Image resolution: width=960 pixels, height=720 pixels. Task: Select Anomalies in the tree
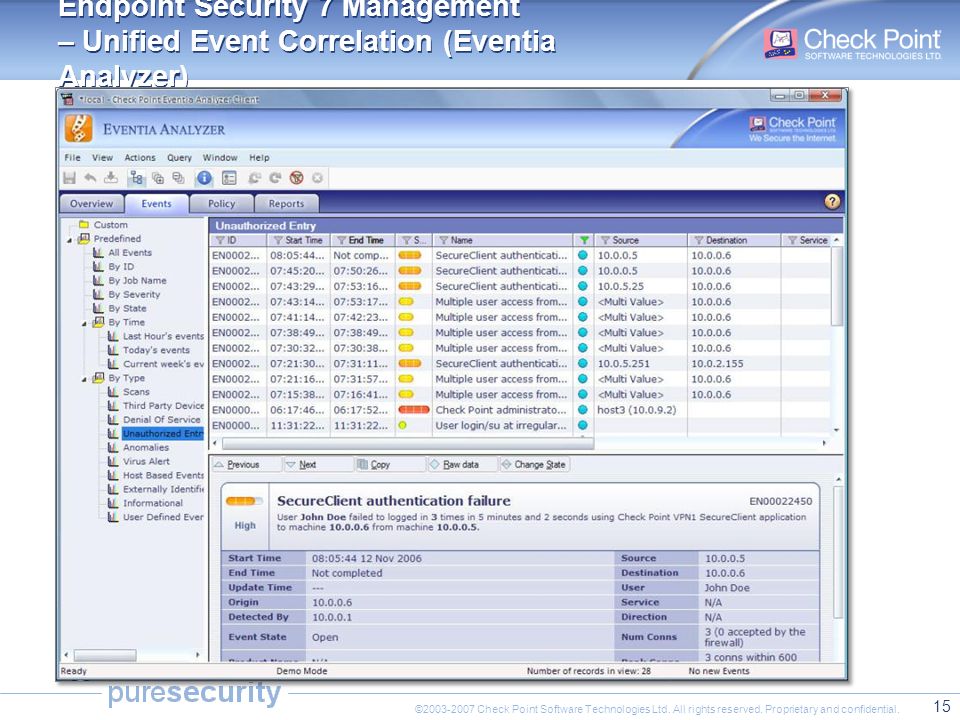[146, 448]
